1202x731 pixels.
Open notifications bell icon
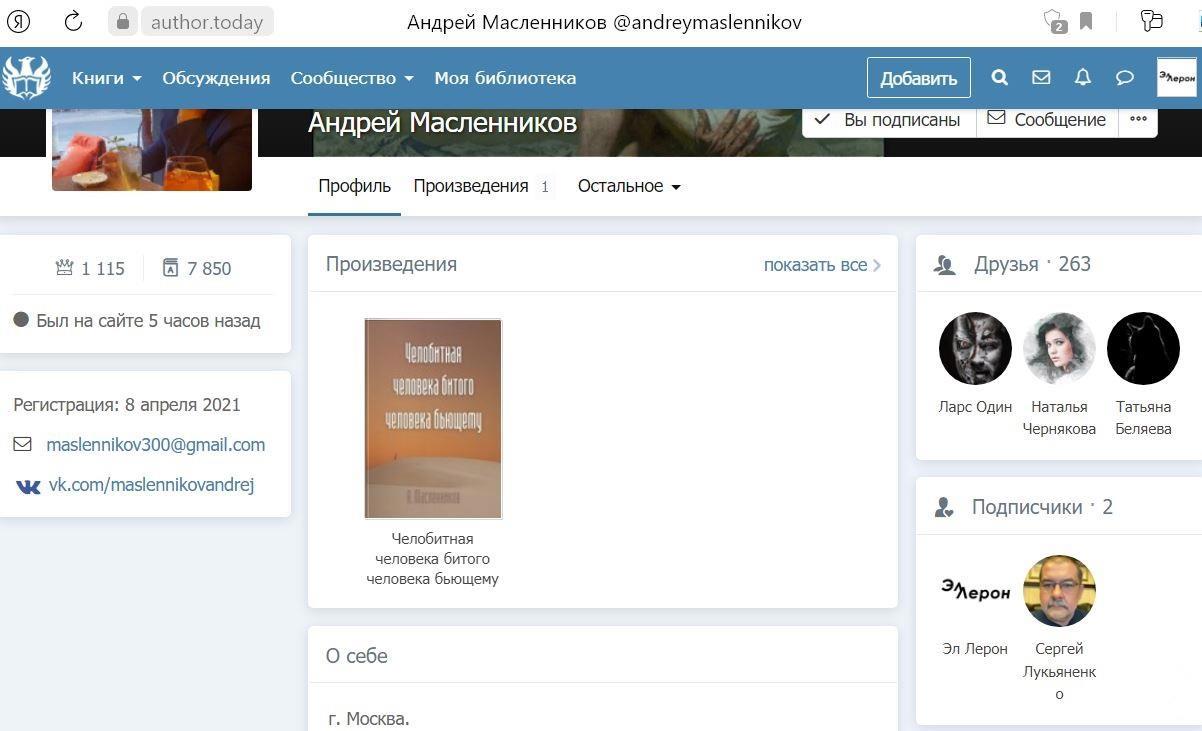(1083, 78)
